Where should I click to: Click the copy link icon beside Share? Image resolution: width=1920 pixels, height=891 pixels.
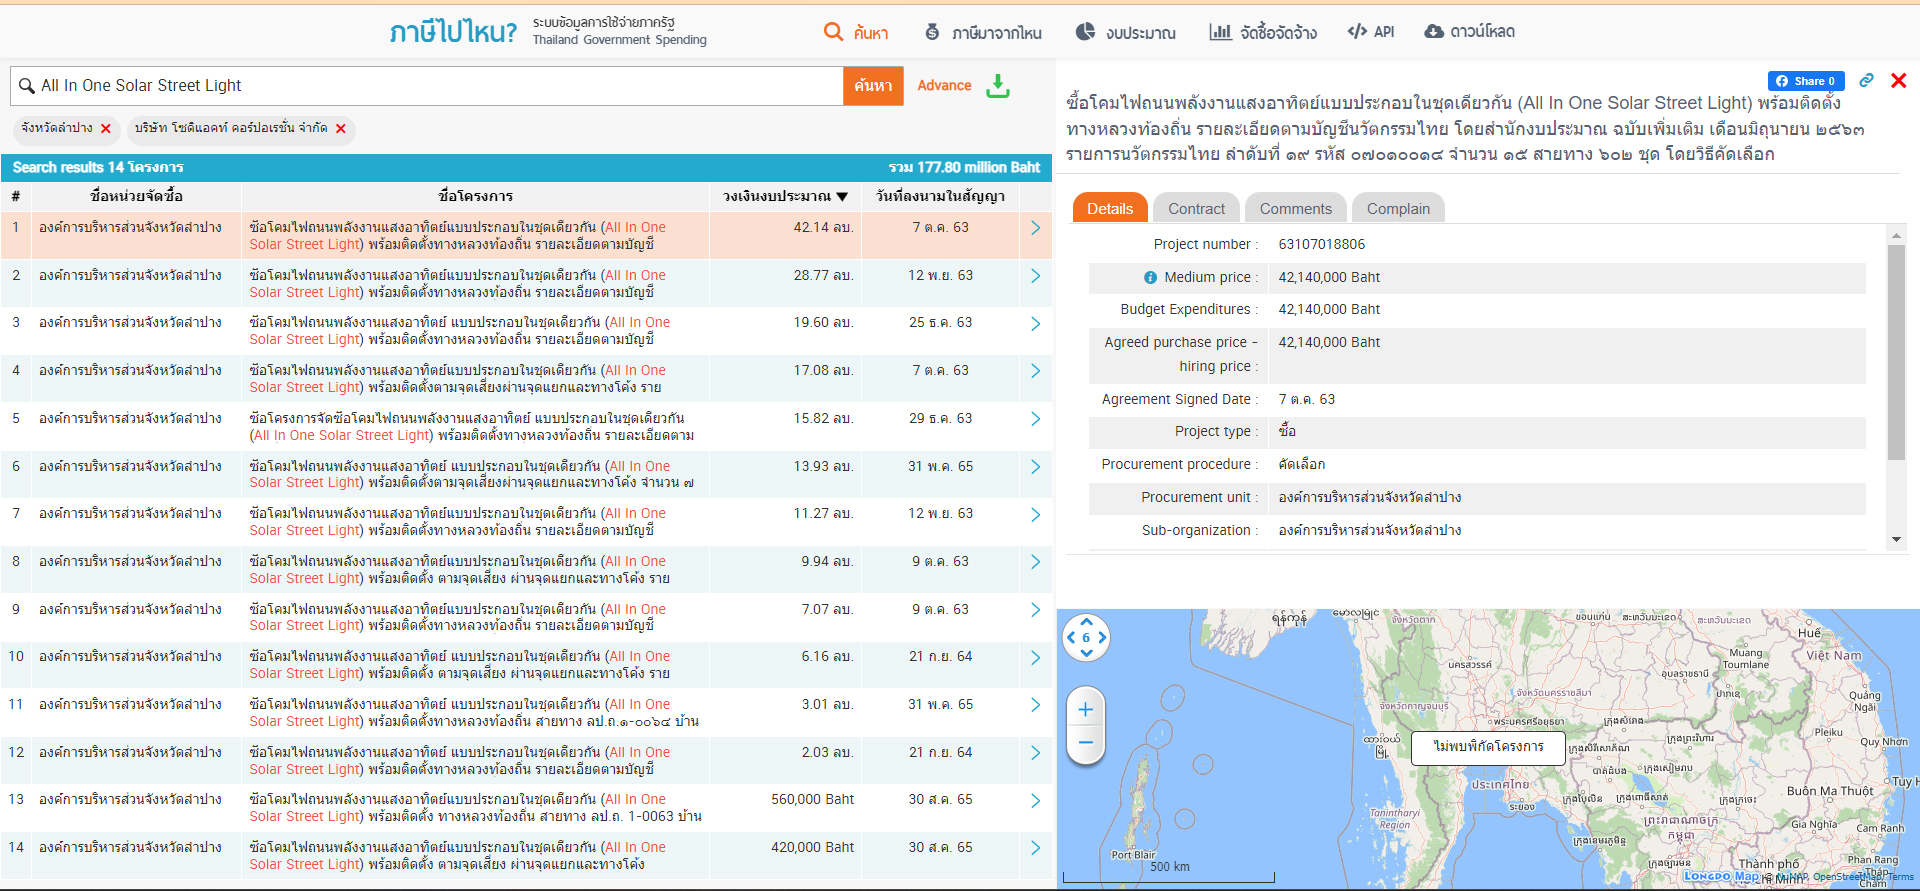[x=1866, y=81]
